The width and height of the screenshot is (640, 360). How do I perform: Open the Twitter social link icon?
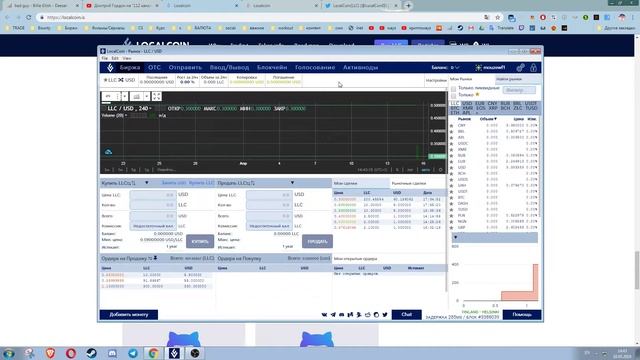(385, 315)
